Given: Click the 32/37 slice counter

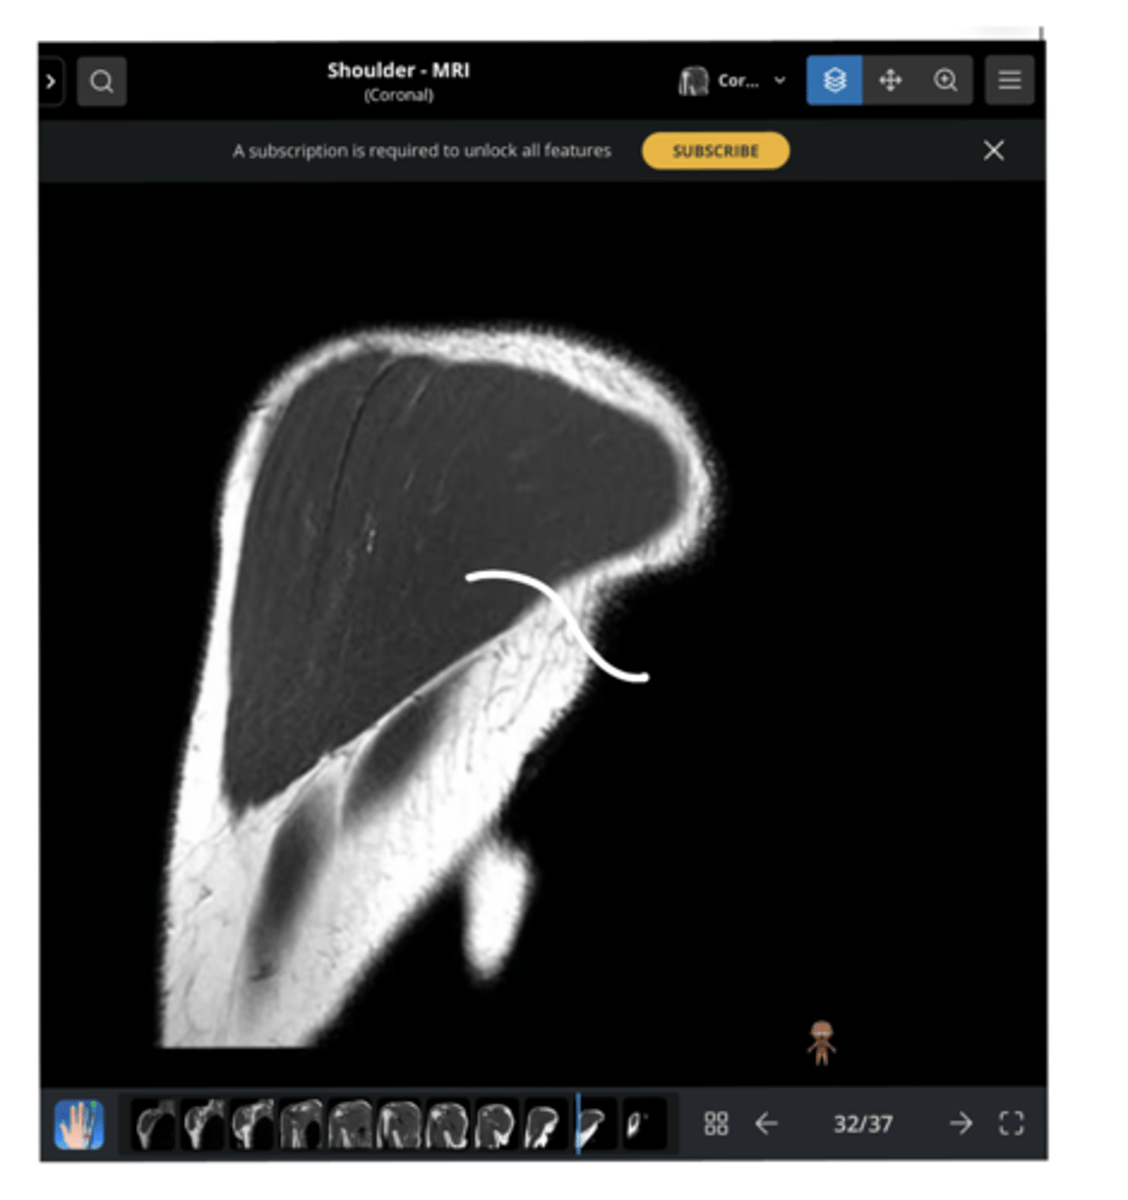Looking at the screenshot, I should coord(862,1124).
